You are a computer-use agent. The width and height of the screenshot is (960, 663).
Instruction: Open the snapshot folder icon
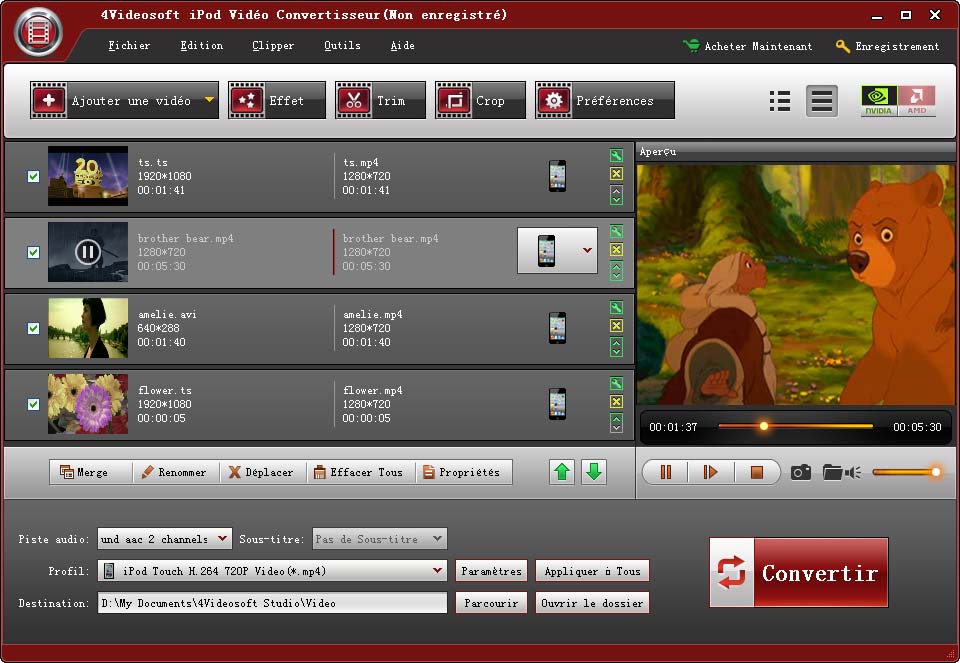832,472
